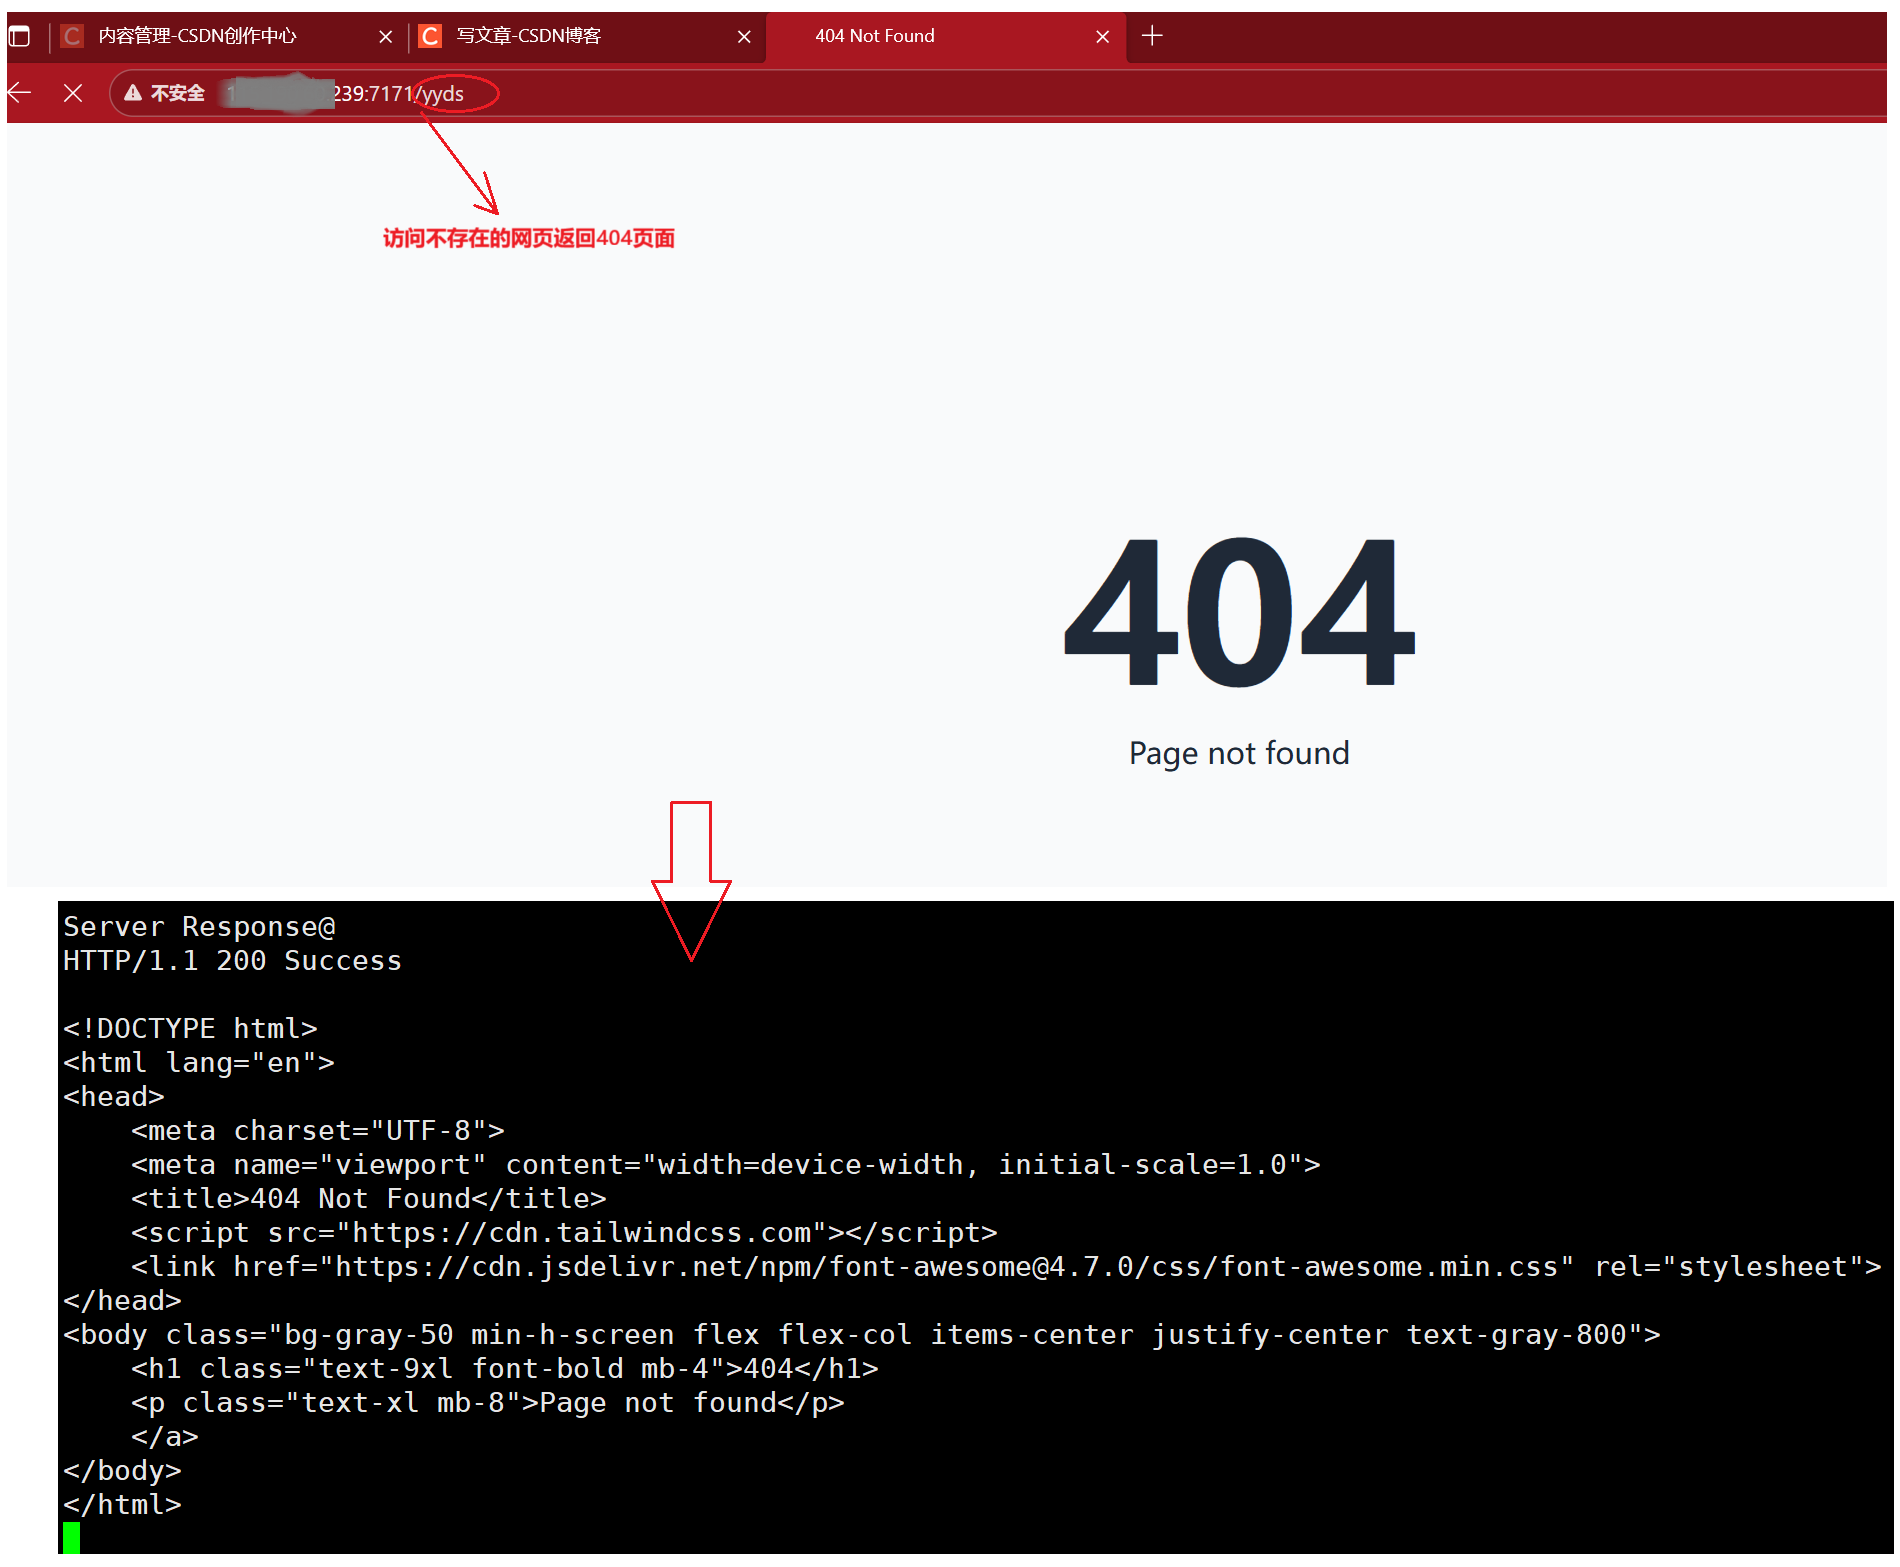Click the '<html lang="en">' terminal line
The width and height of the screenshot is (1900, 1567).
199,1063
